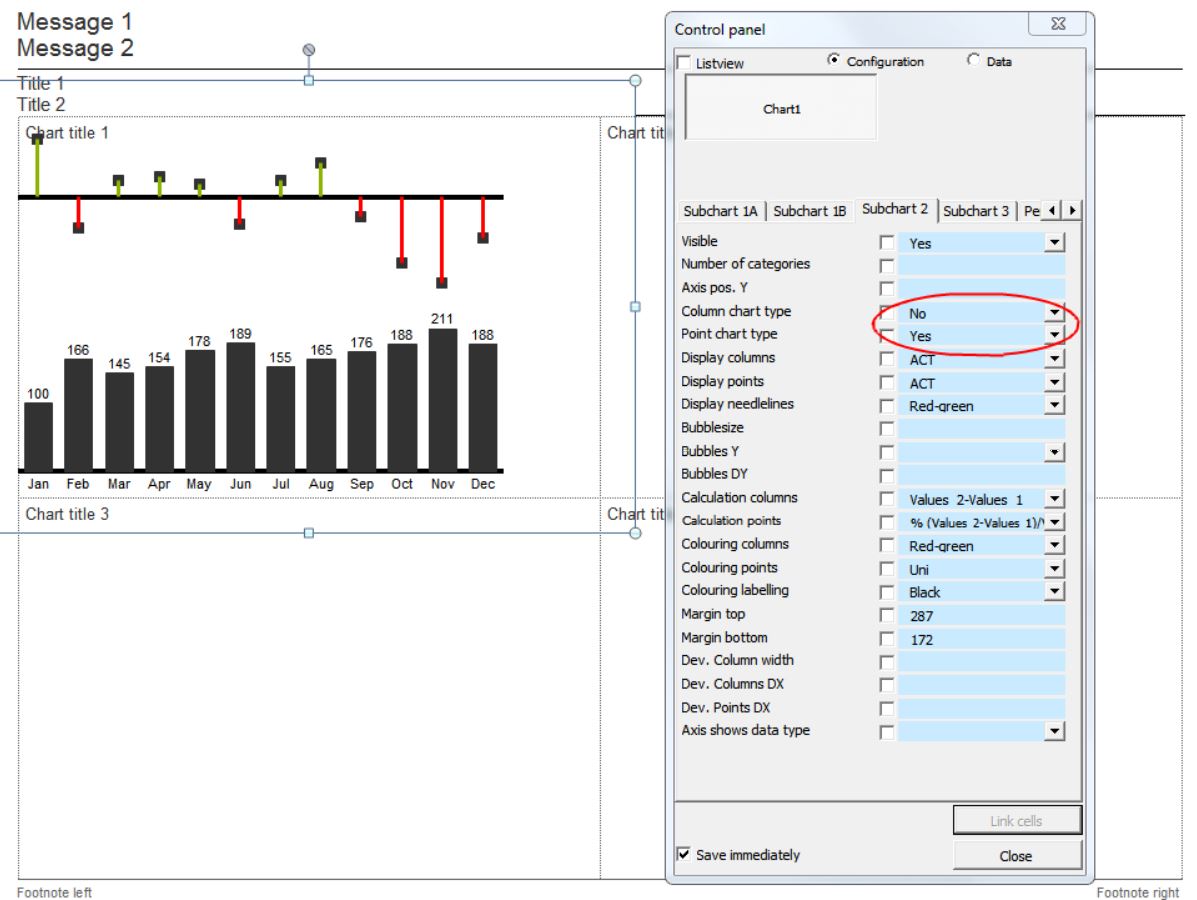Viewport: 1197px width, 900px height.
Task: Open the Colouring columns dropdown
Action: pos(1054,545)
